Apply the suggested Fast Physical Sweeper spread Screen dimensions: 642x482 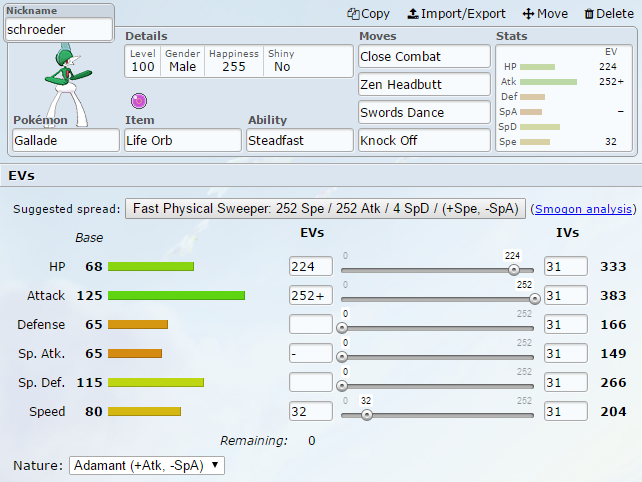click(325, 208)
